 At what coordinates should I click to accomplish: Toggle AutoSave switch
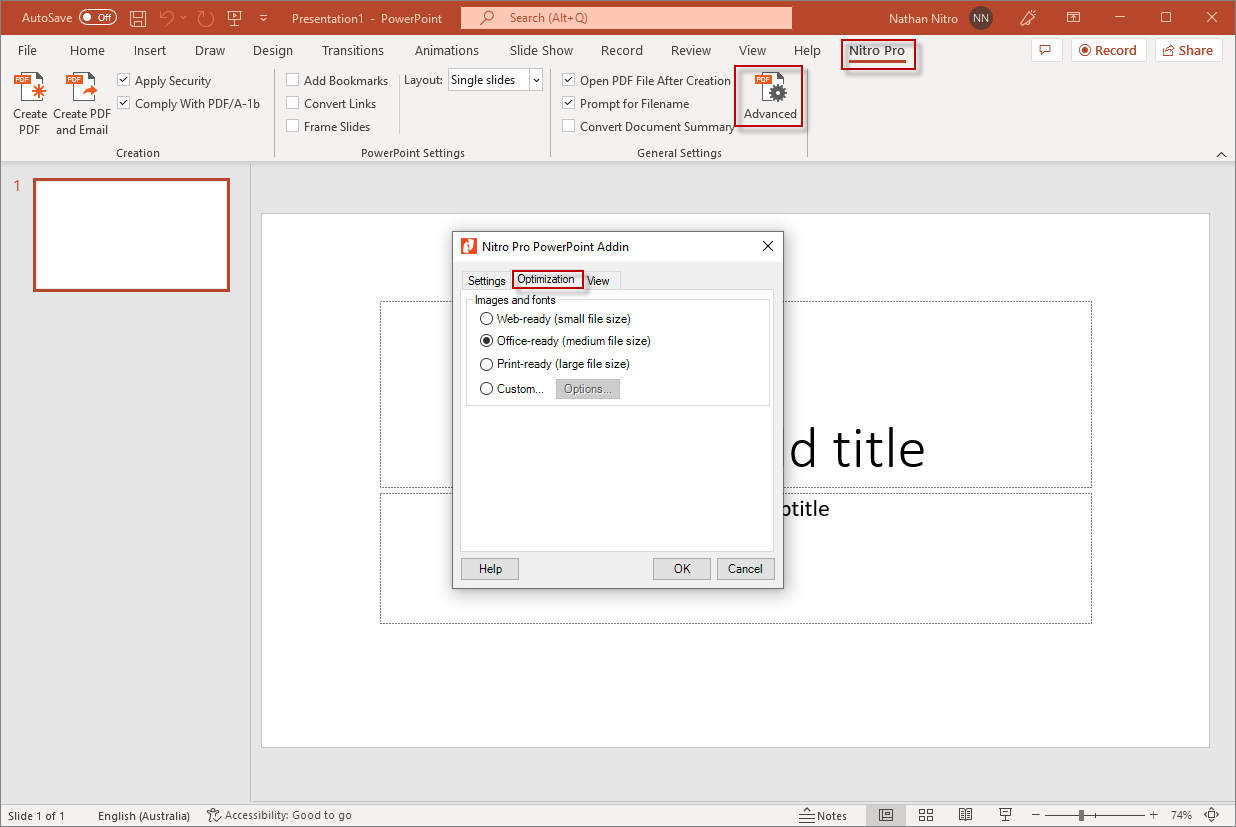click(97, 18)
